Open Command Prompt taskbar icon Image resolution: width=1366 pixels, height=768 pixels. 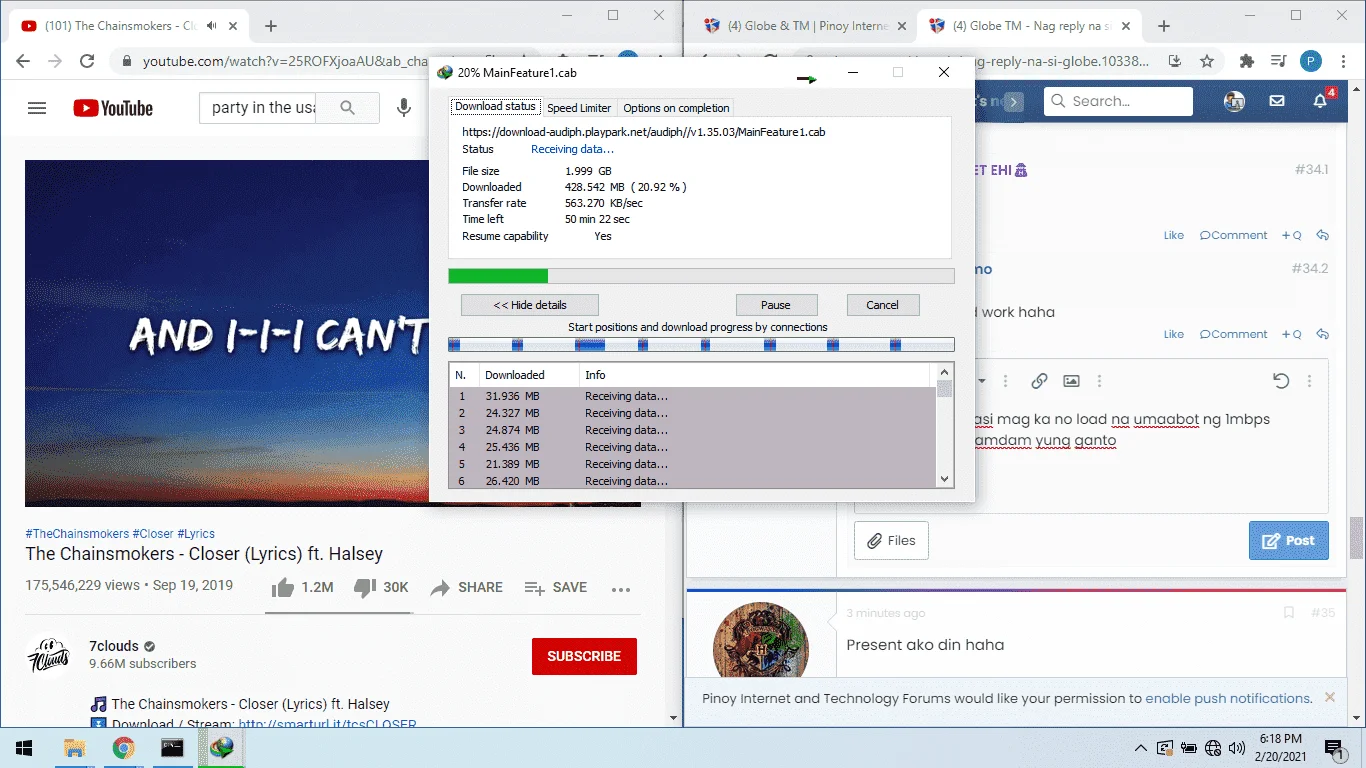(172, 748)
